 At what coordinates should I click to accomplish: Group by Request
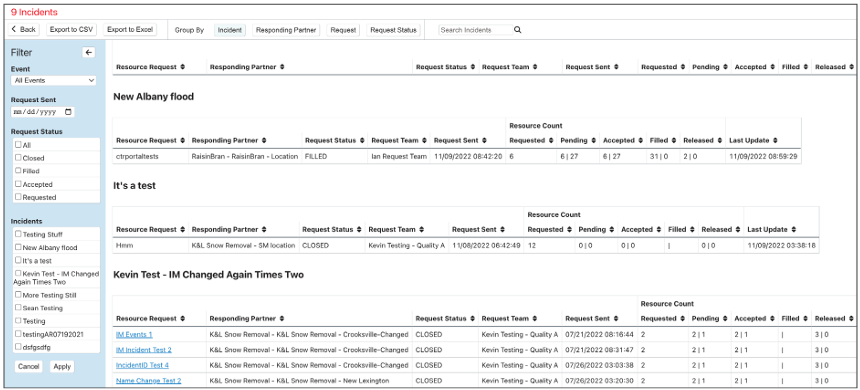point(343,30)
